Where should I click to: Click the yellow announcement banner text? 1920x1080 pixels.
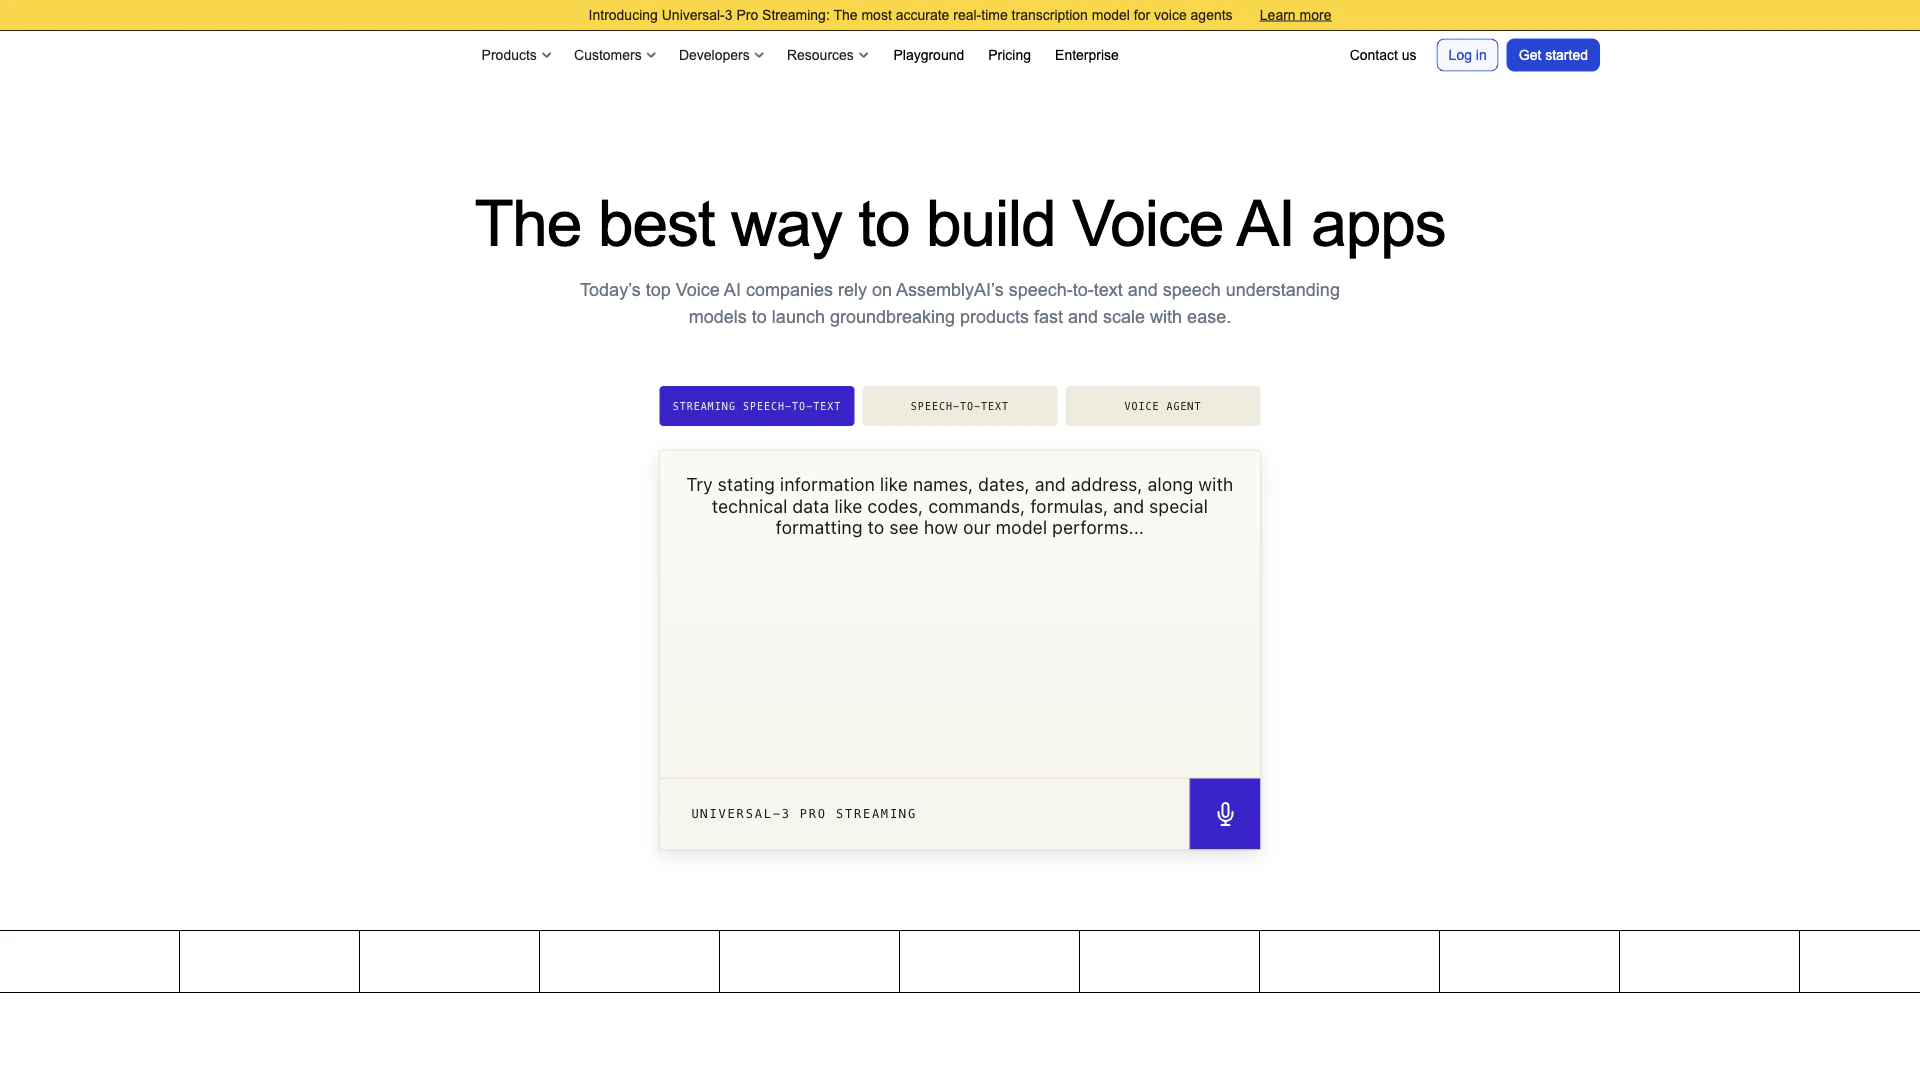[x=909, y=15]
